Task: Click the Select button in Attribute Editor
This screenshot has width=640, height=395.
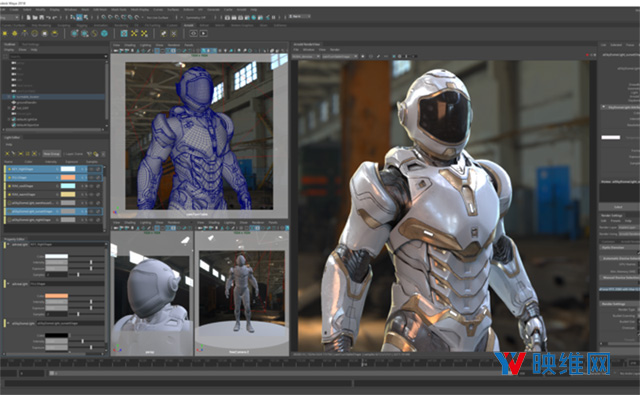Action: click(619, 207)
